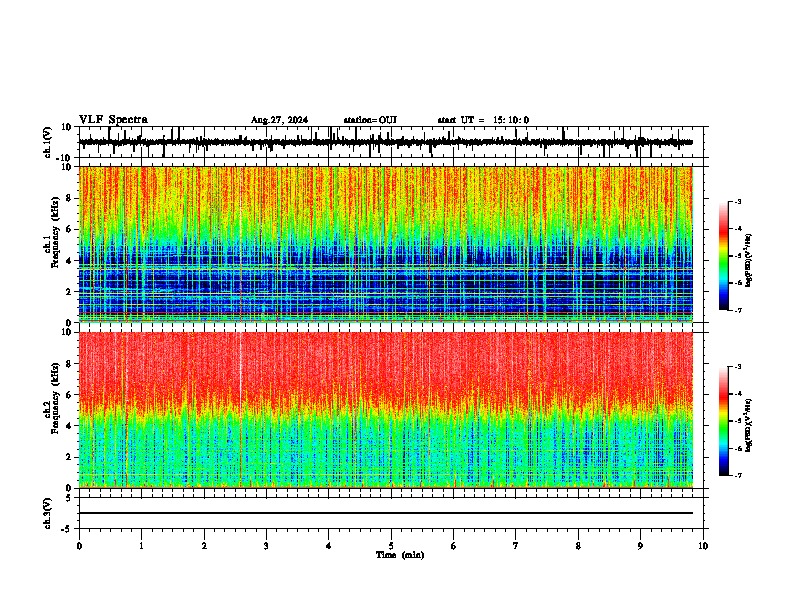This screenshot has height=612, width=792.
Task: Click the "VLF Spectra" plot title
Action: (113, 119)
